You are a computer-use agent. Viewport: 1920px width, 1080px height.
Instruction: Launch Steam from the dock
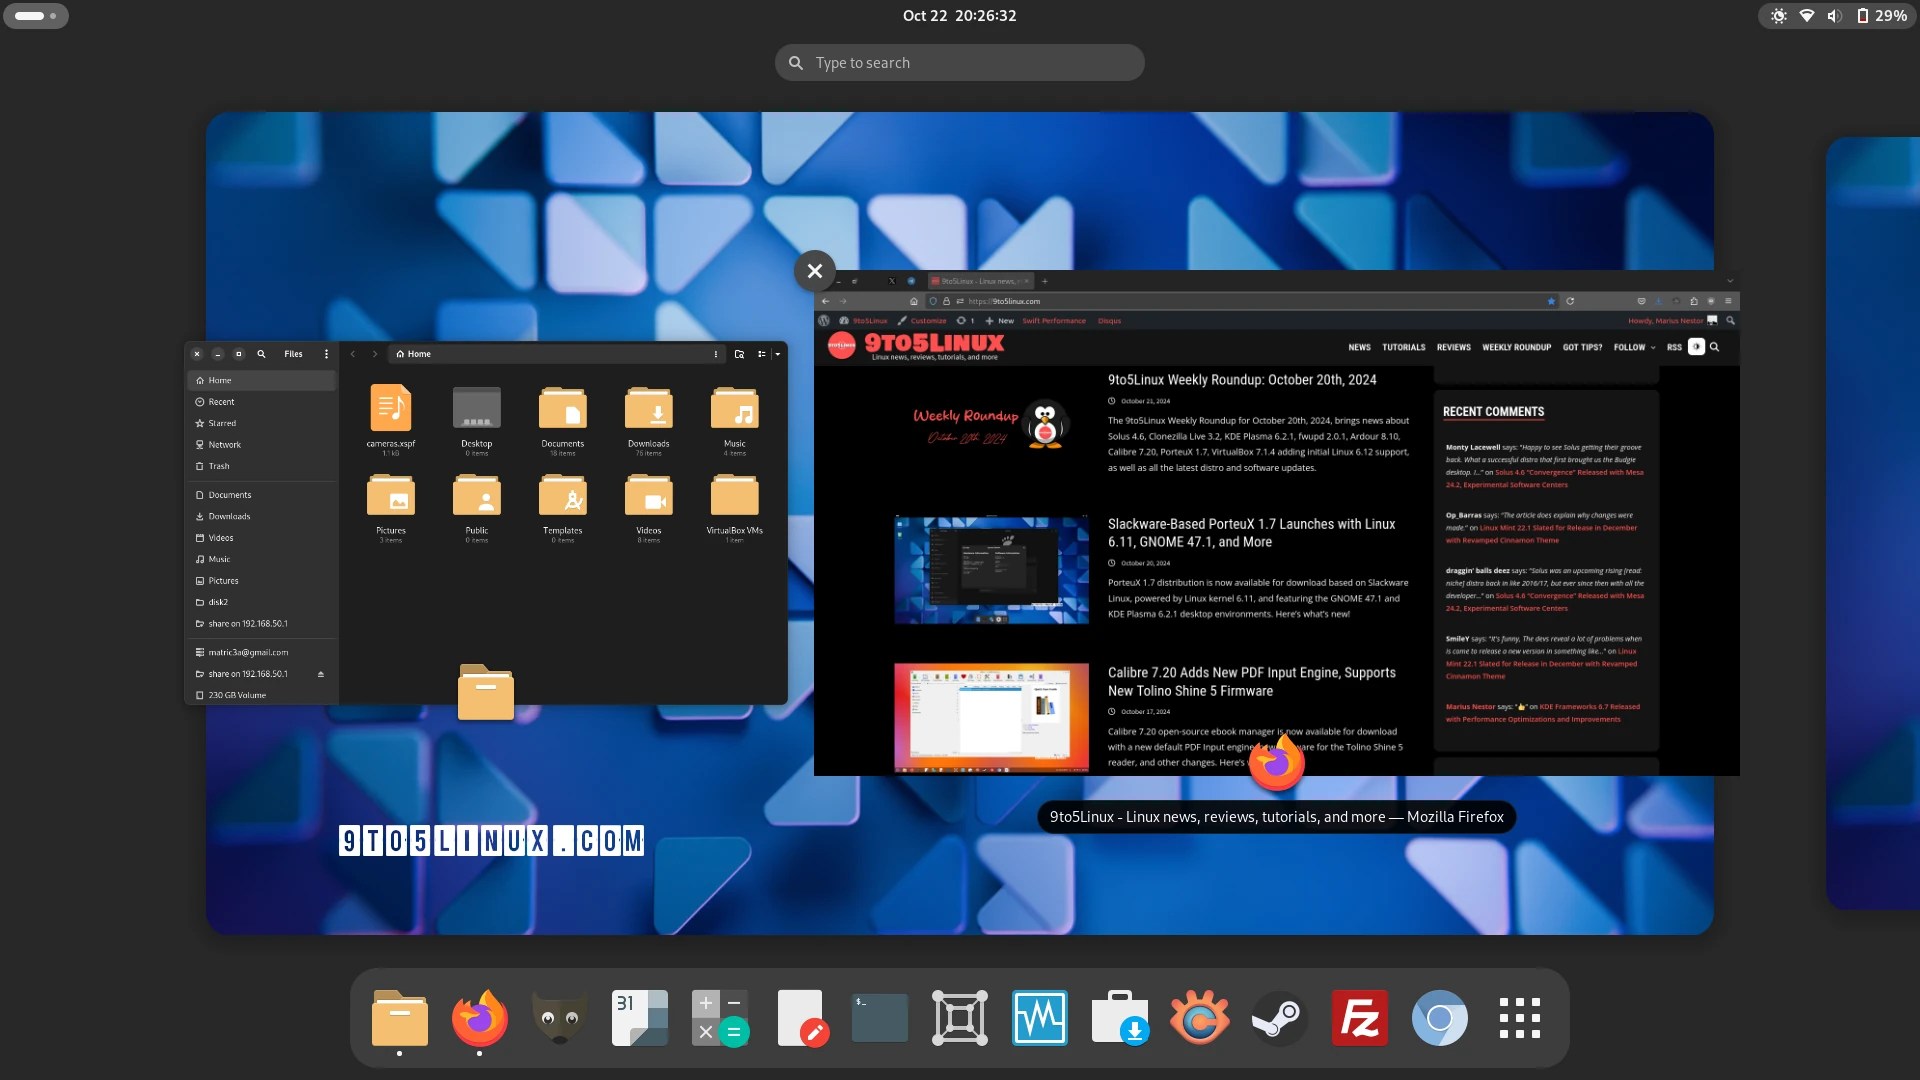click(x=1279, y=1018)
